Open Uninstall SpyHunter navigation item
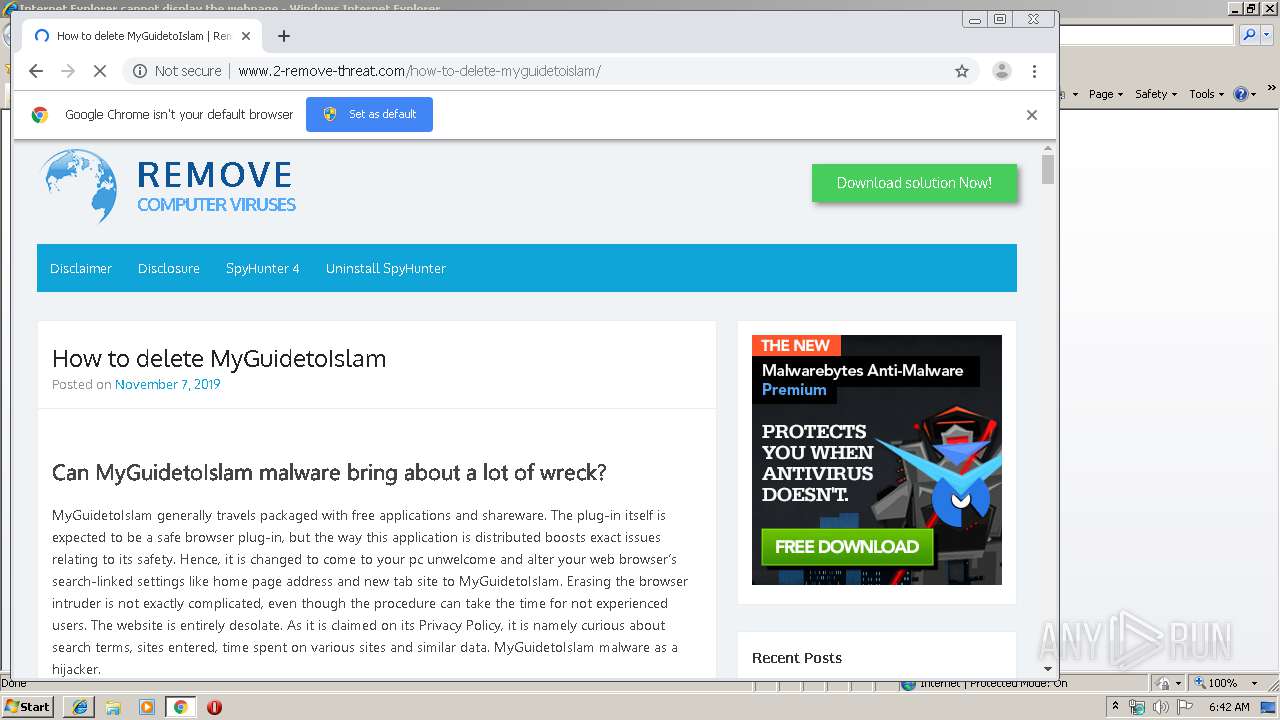The height and width of the screenshot is (720, 1280). point(386,268)
